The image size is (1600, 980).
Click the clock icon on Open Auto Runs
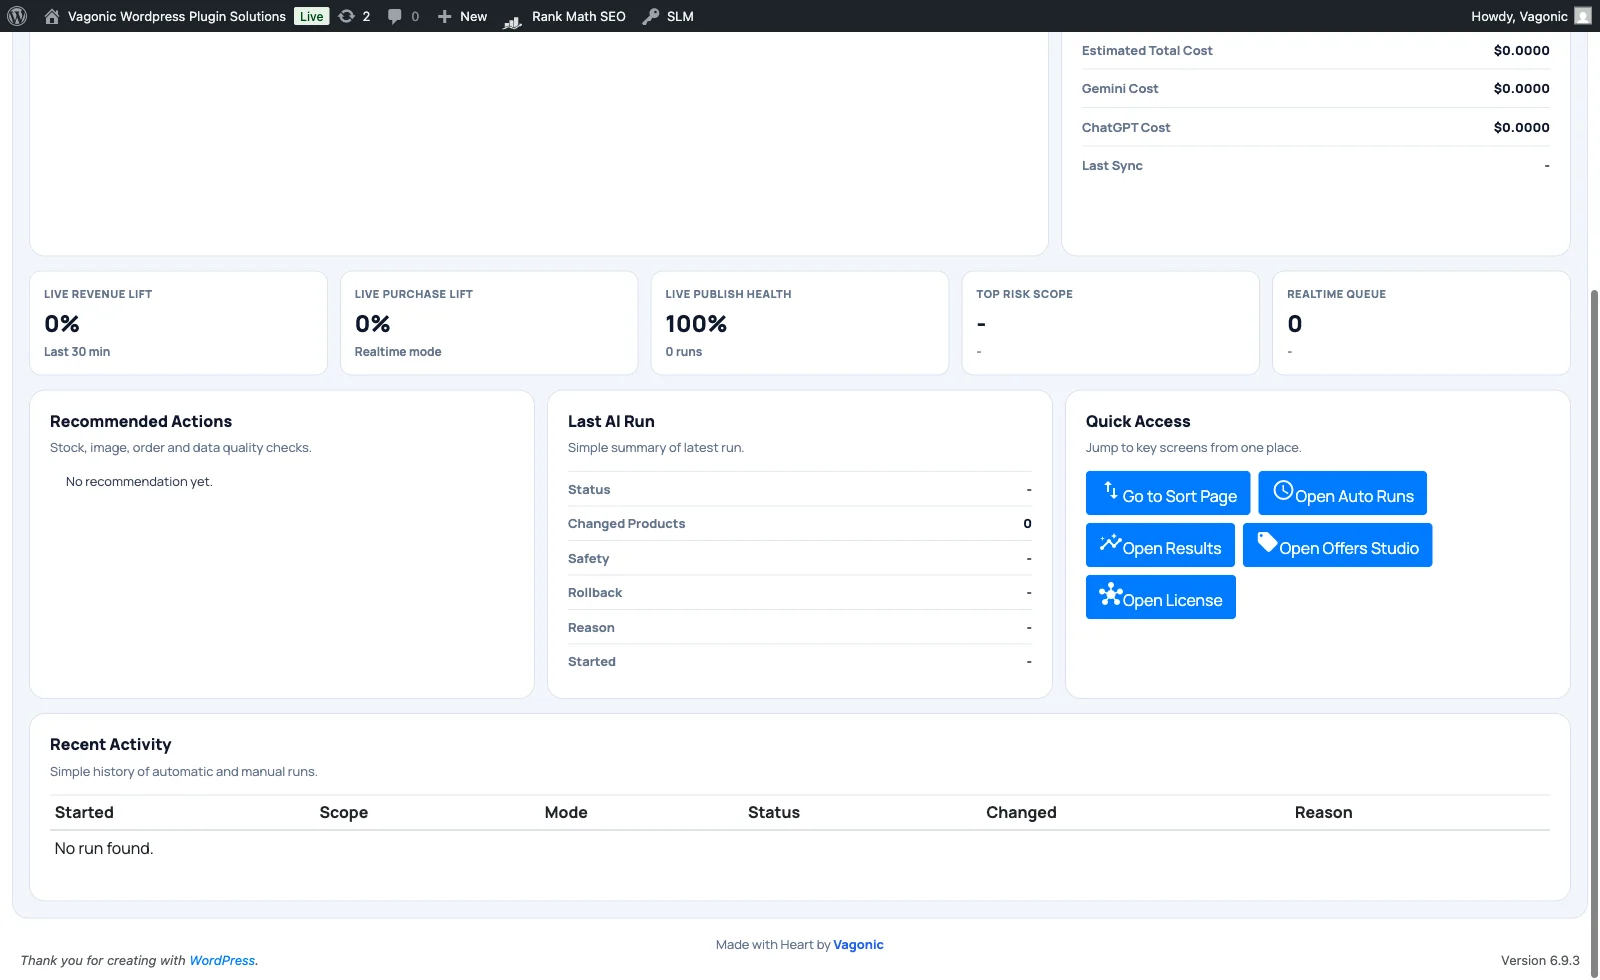pos(1283,490)
